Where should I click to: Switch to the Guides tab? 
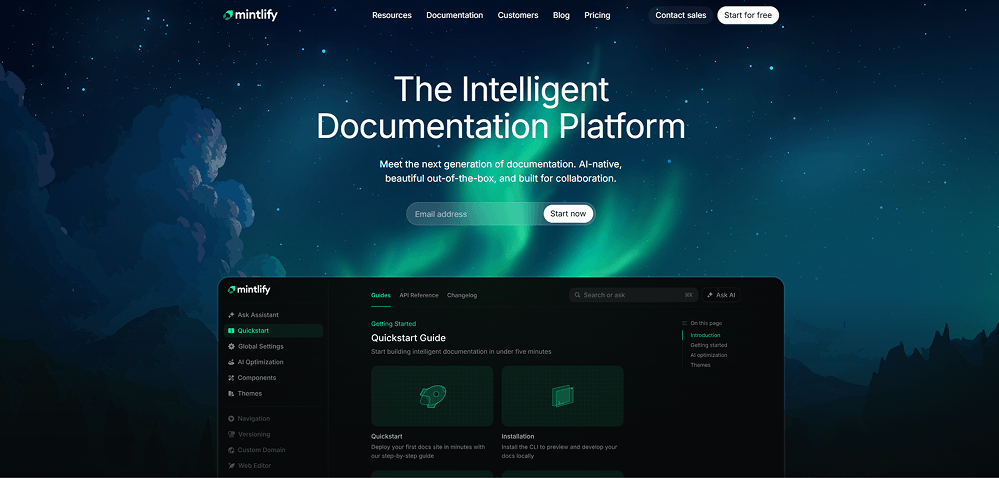[381, 295]
